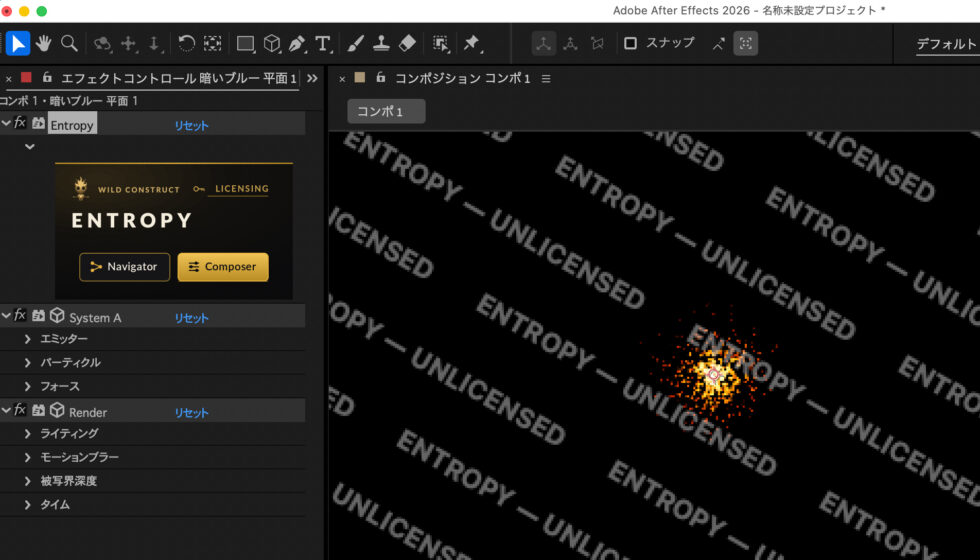Click the コンポ 1 breadcrumb button
This screenshot has height=560, width=980.
(x=386, y=111)
